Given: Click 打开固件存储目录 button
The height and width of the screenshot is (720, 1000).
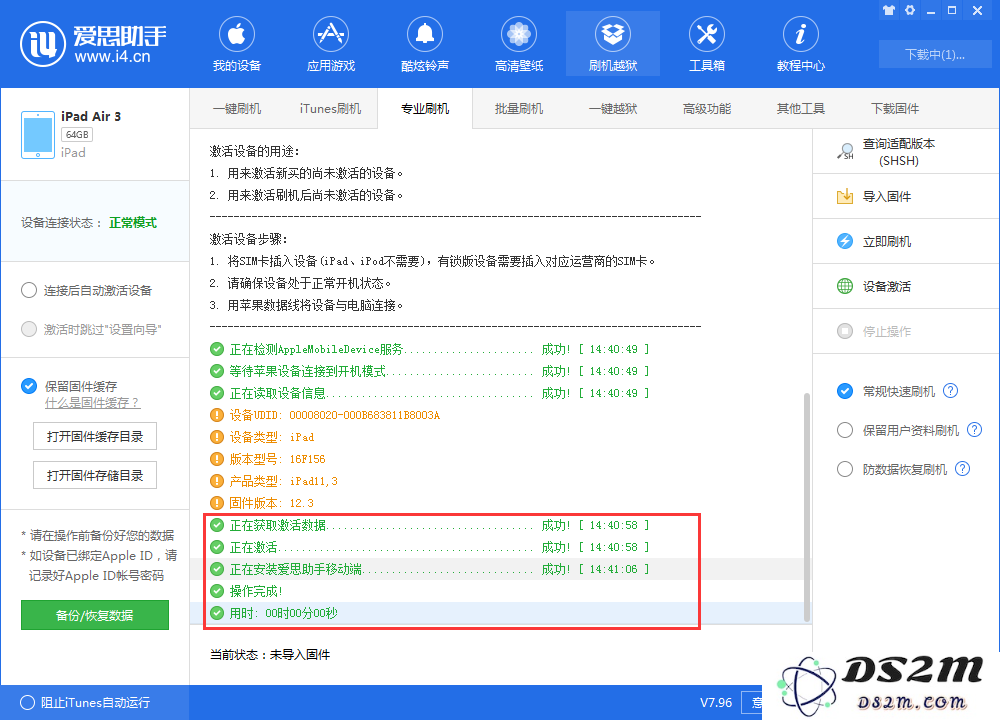Looking at the screenshot, I should click(95, 475).
